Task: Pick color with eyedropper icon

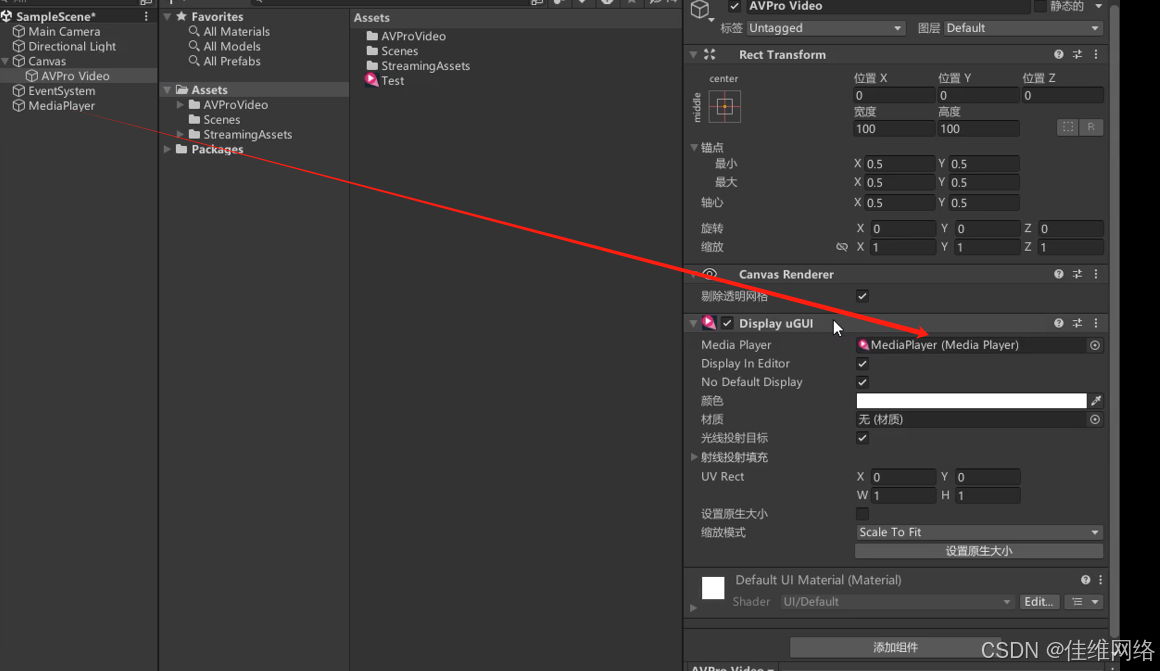Action: [x=1096, y=401]
